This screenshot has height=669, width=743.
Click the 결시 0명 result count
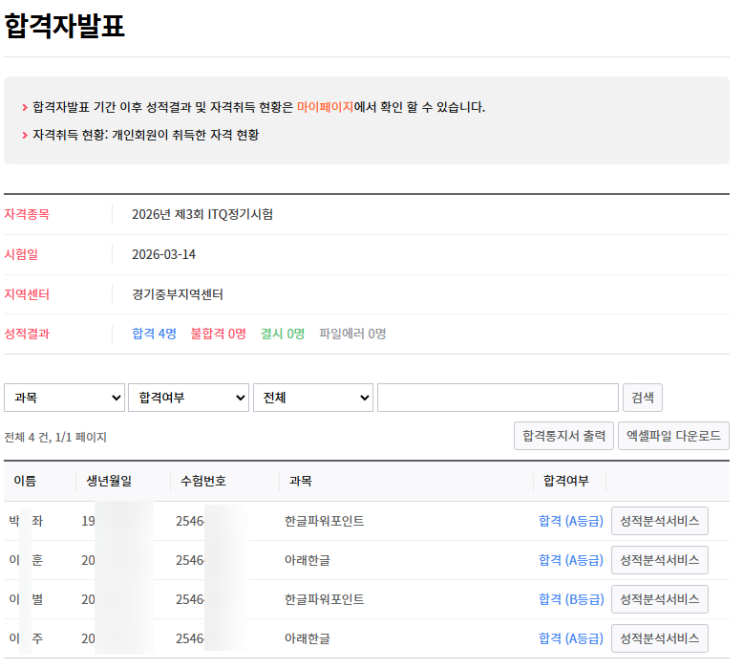point(282,334)
